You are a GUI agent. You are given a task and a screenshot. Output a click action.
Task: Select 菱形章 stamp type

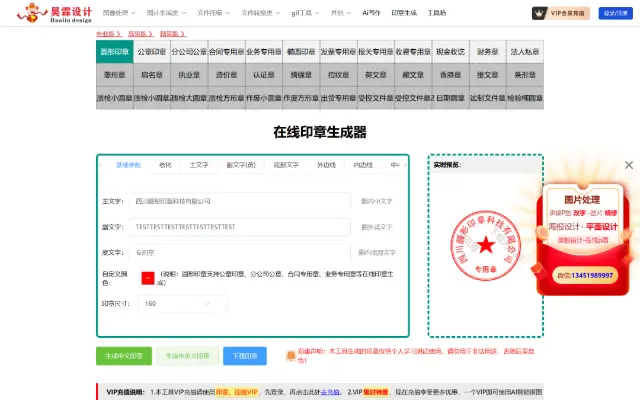(x=115, y=75)
